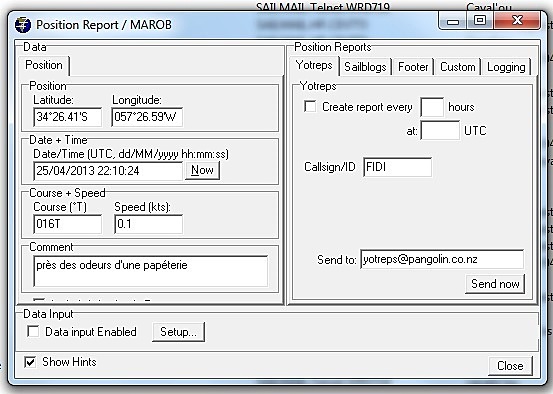Click the hours interval input box
Screen dimensions: 553x394
click(432, 107)
